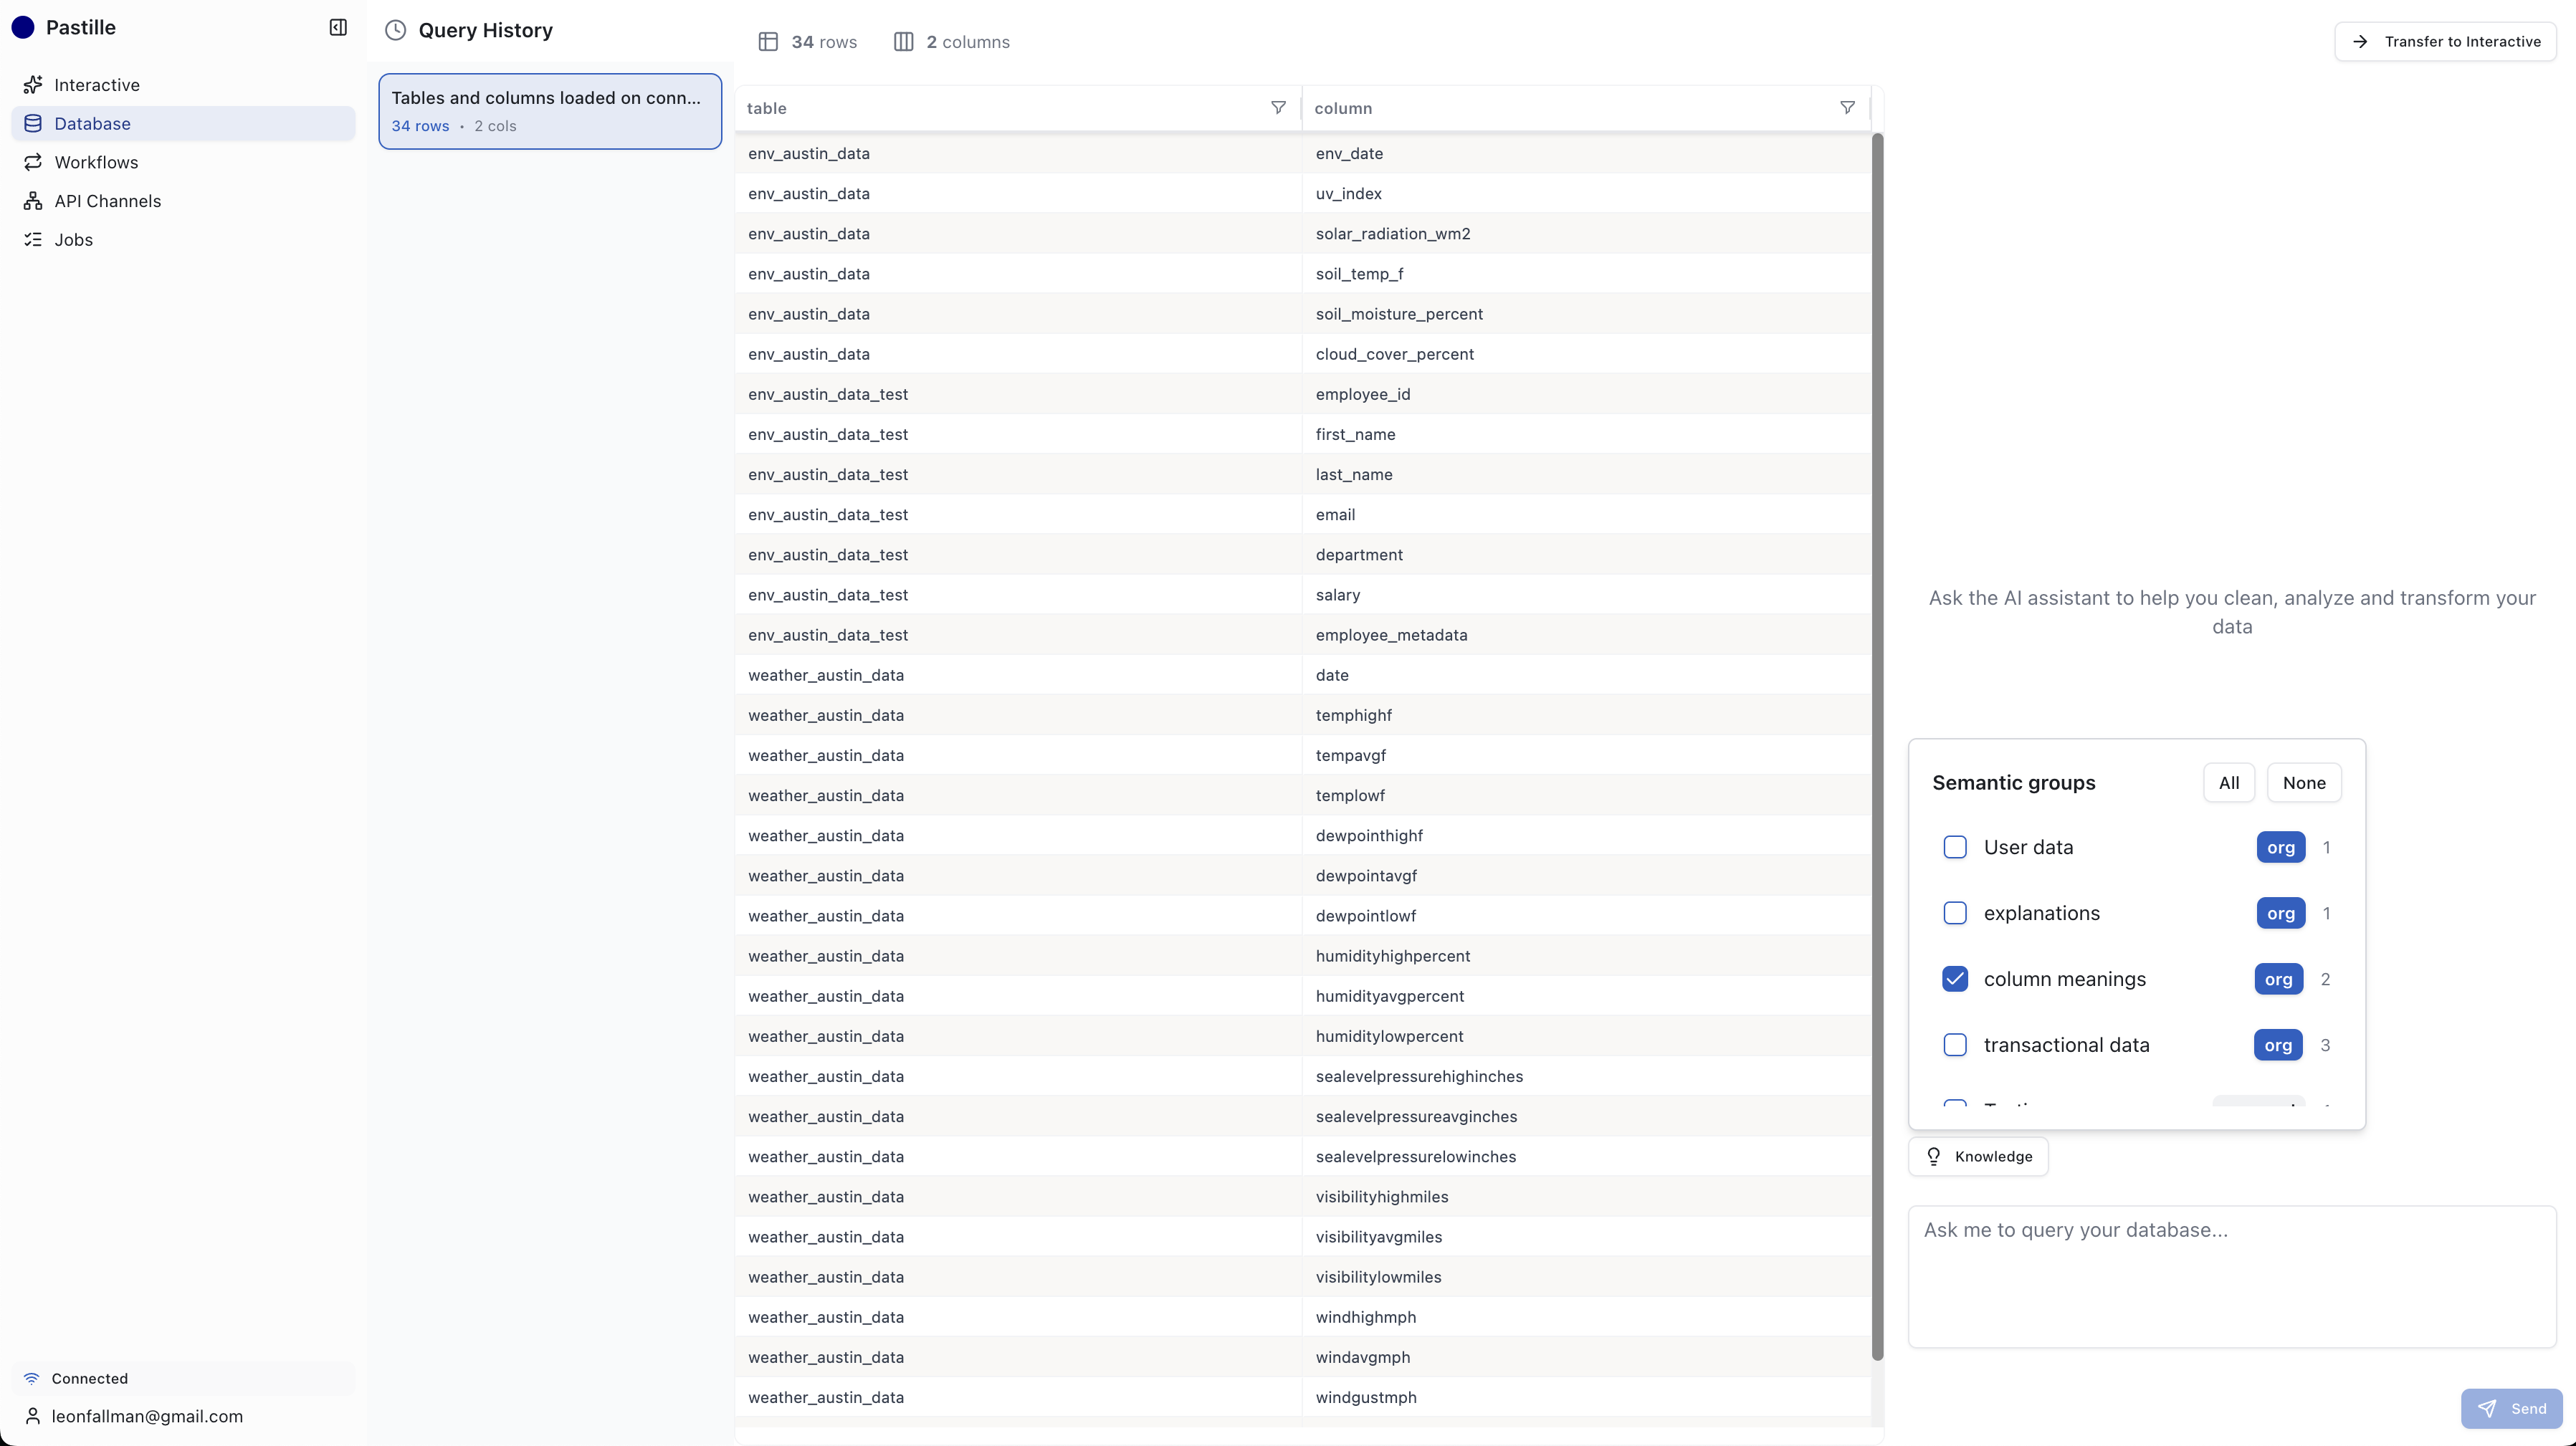
Task: Click the Workflows loop icon
Action: (33, 162)
